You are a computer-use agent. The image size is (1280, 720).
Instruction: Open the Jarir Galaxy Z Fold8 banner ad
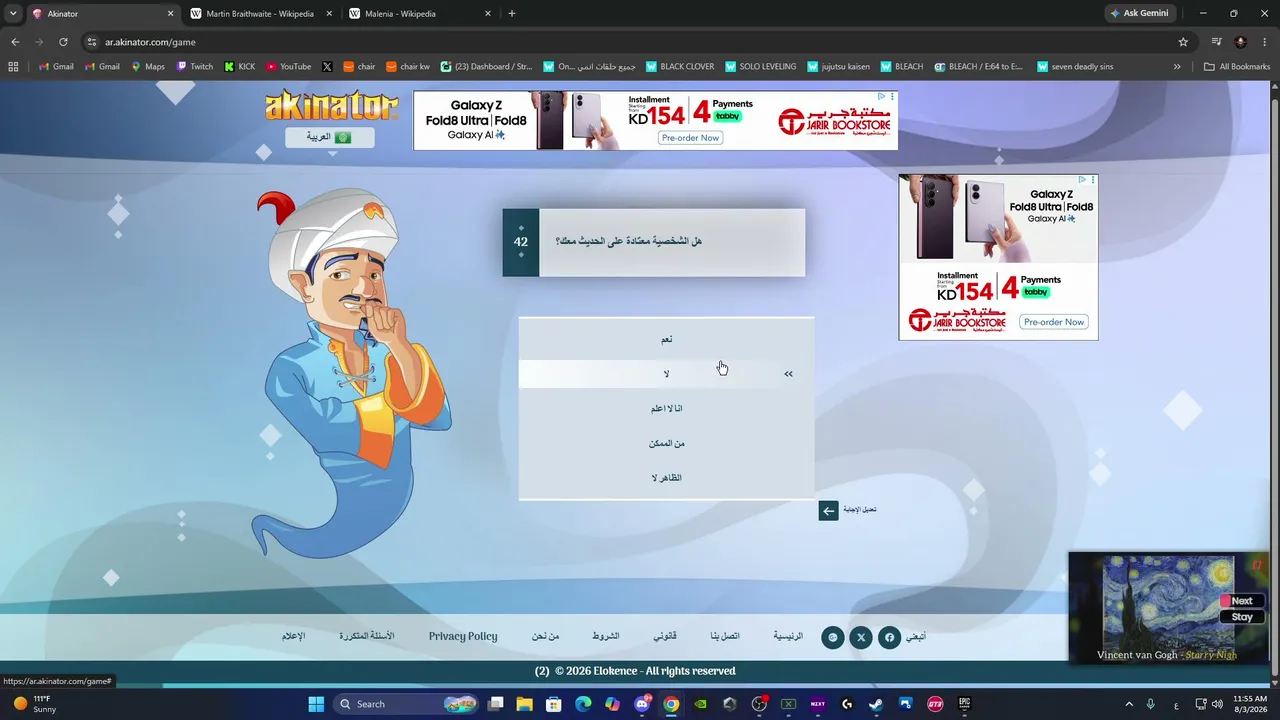655,120
